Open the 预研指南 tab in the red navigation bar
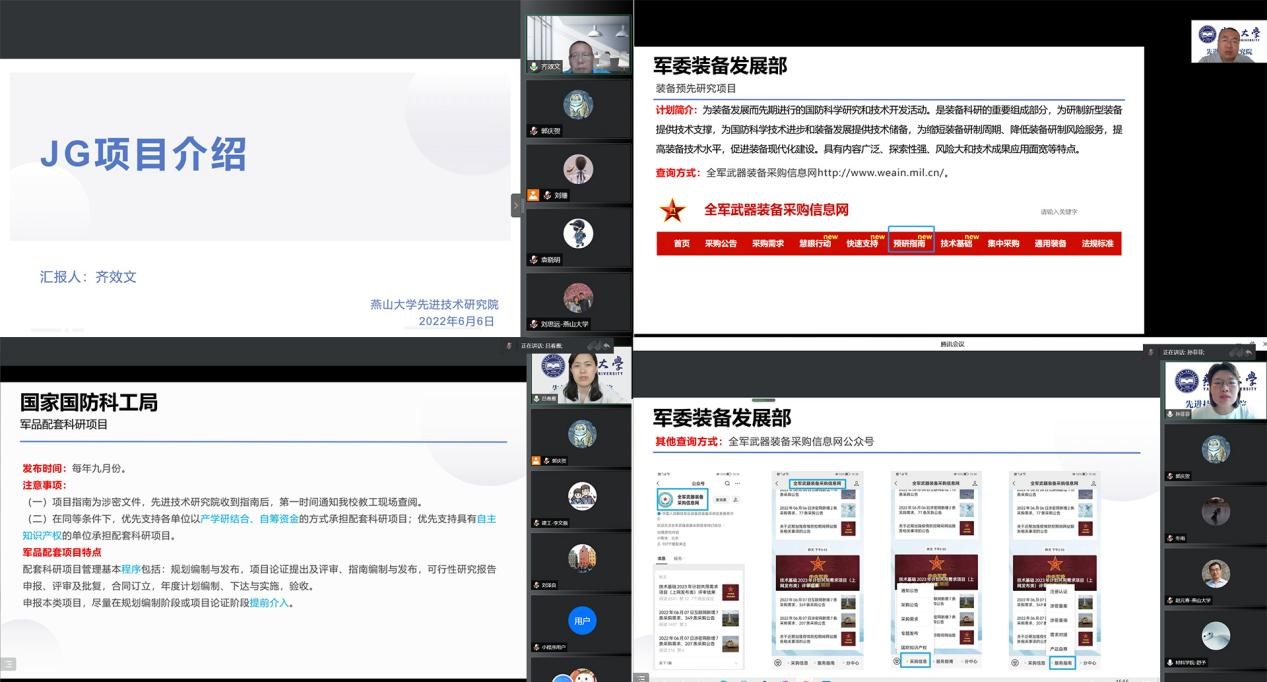Image resolution: width=1267 pixels, height=682 pixels. 910,243
